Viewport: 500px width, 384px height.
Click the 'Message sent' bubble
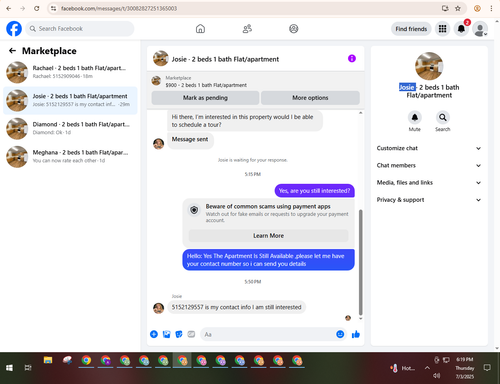(x=190, y=140)
